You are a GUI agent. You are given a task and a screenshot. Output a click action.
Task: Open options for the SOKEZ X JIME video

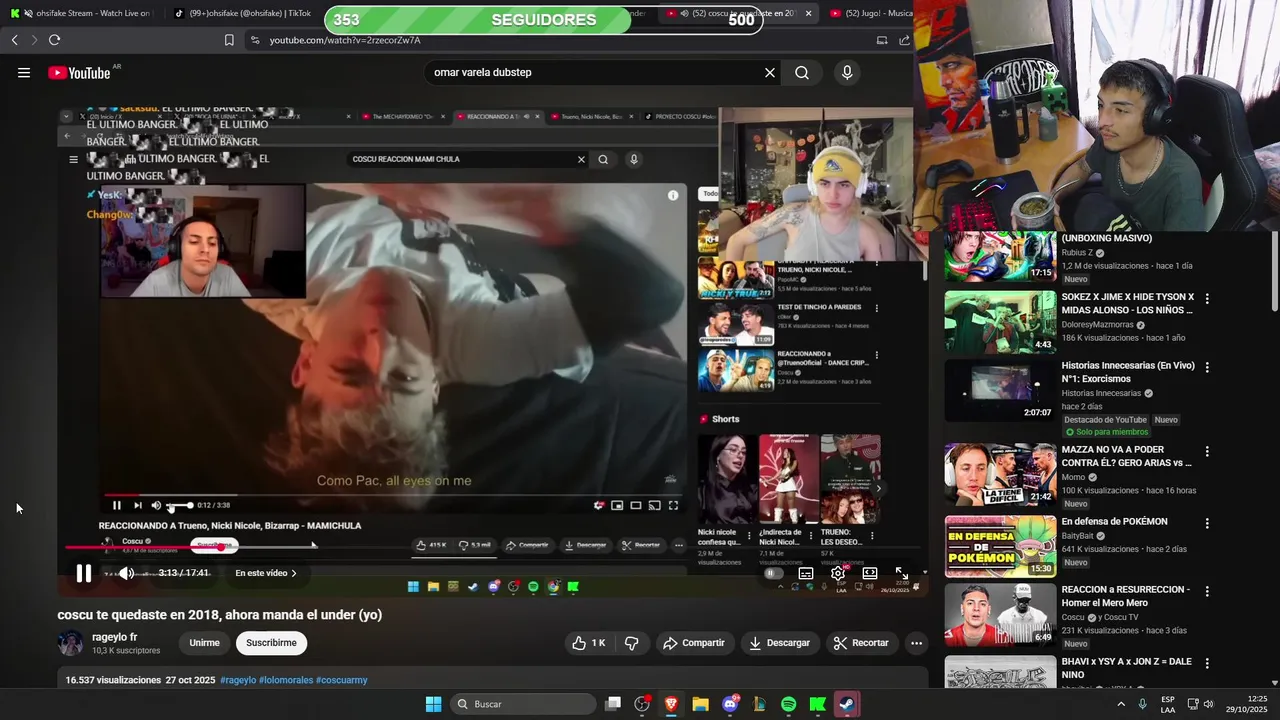pyautogui.click(x=1207, y=298)
